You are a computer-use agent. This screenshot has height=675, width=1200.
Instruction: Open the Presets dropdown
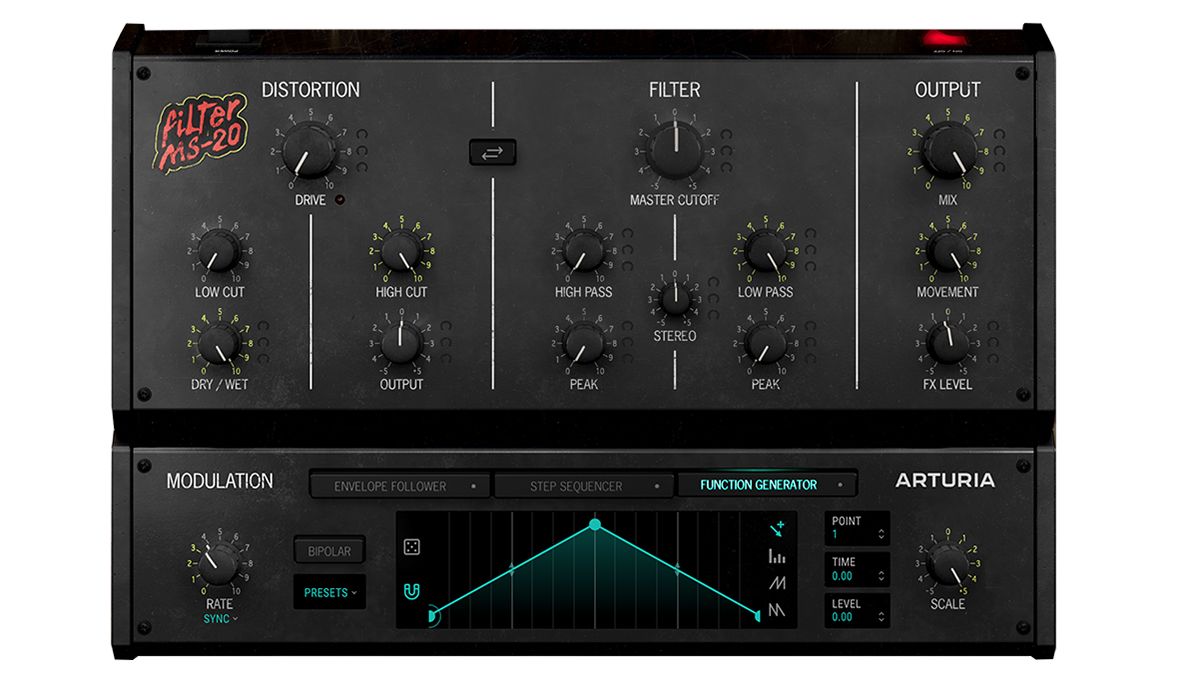(x=330, y=591)
